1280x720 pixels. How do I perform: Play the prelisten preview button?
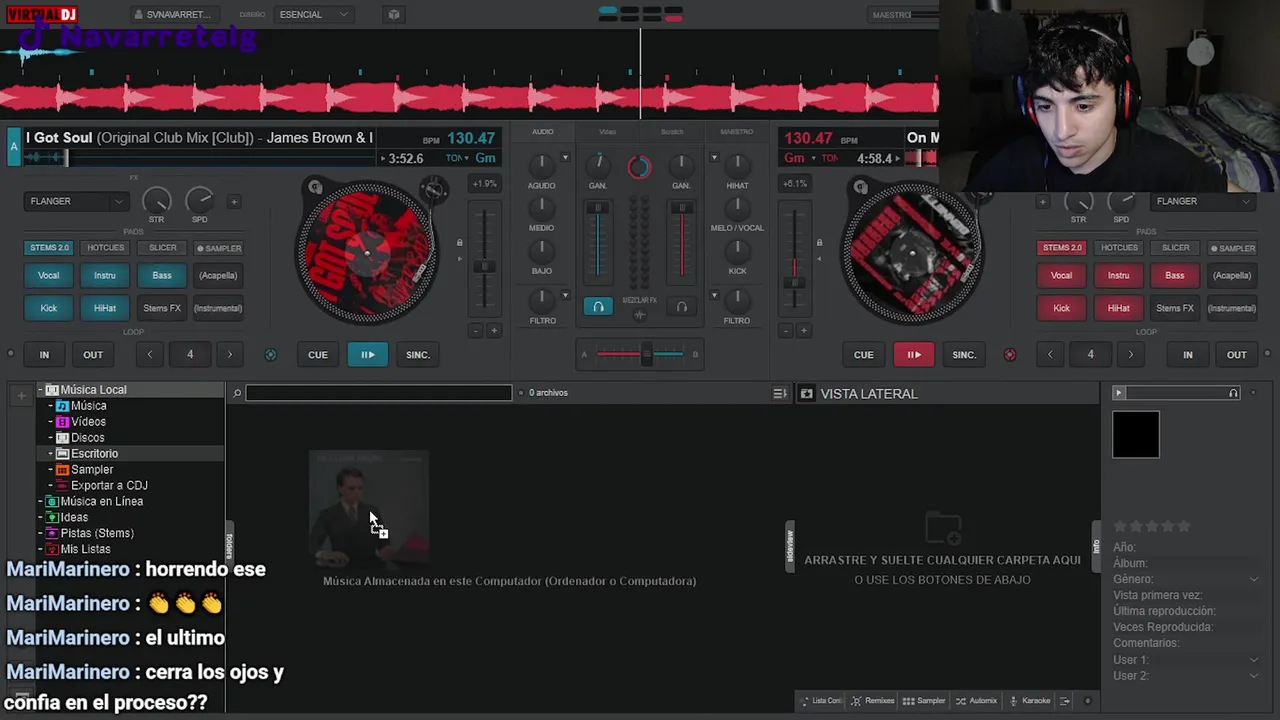pos(1119,393)
